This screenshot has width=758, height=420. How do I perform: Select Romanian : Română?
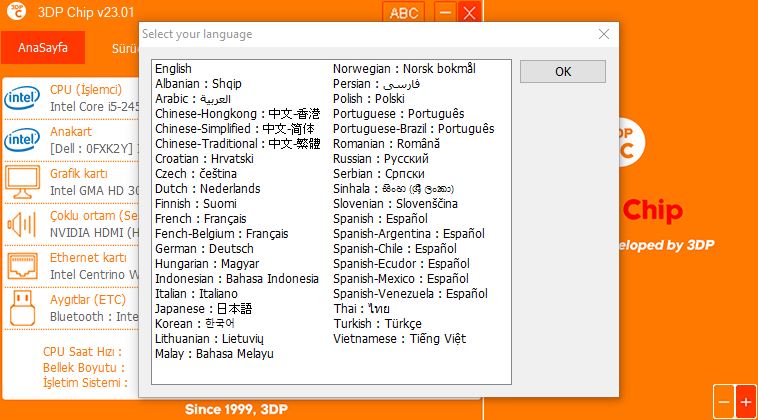386,144
